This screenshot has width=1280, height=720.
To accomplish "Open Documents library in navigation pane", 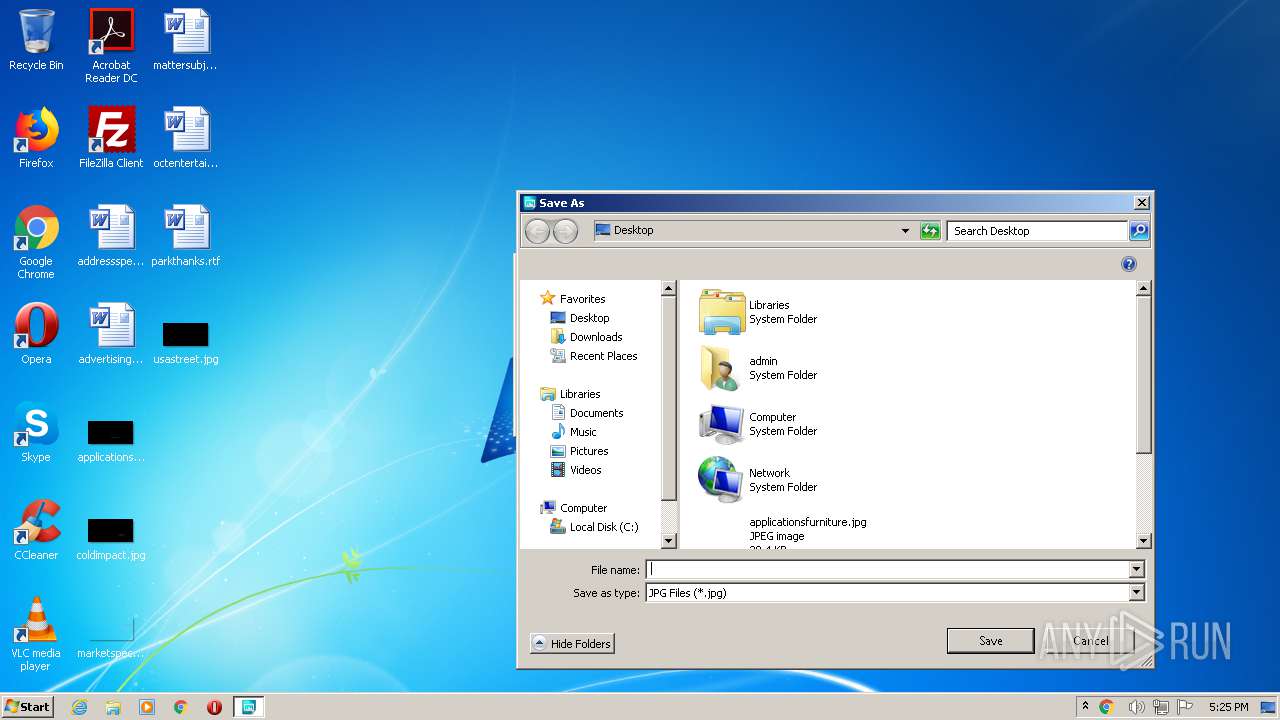I will [x=588, y=413].
